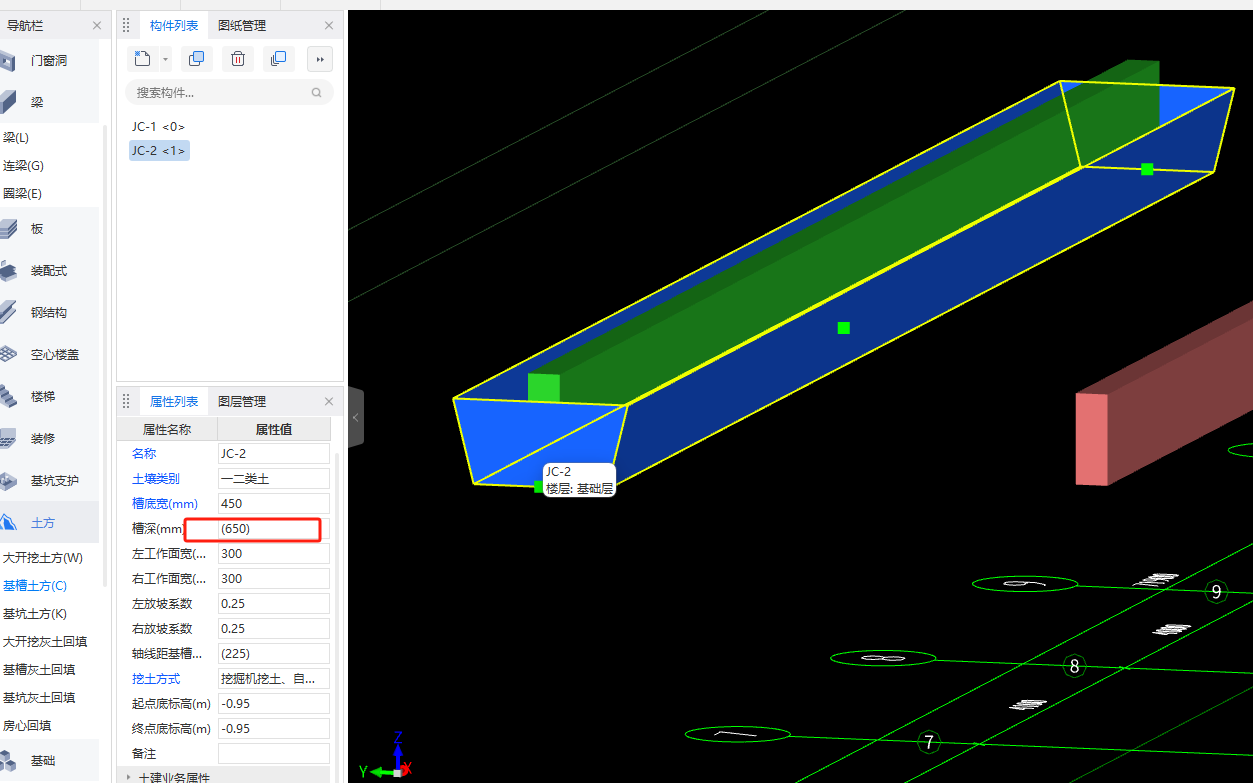Image resolution: width=1253 pixels, height=783 pixels.
Task: Edit 起点底标高 value -0.95
Action: pyautogui.click(x=274, y=704)
